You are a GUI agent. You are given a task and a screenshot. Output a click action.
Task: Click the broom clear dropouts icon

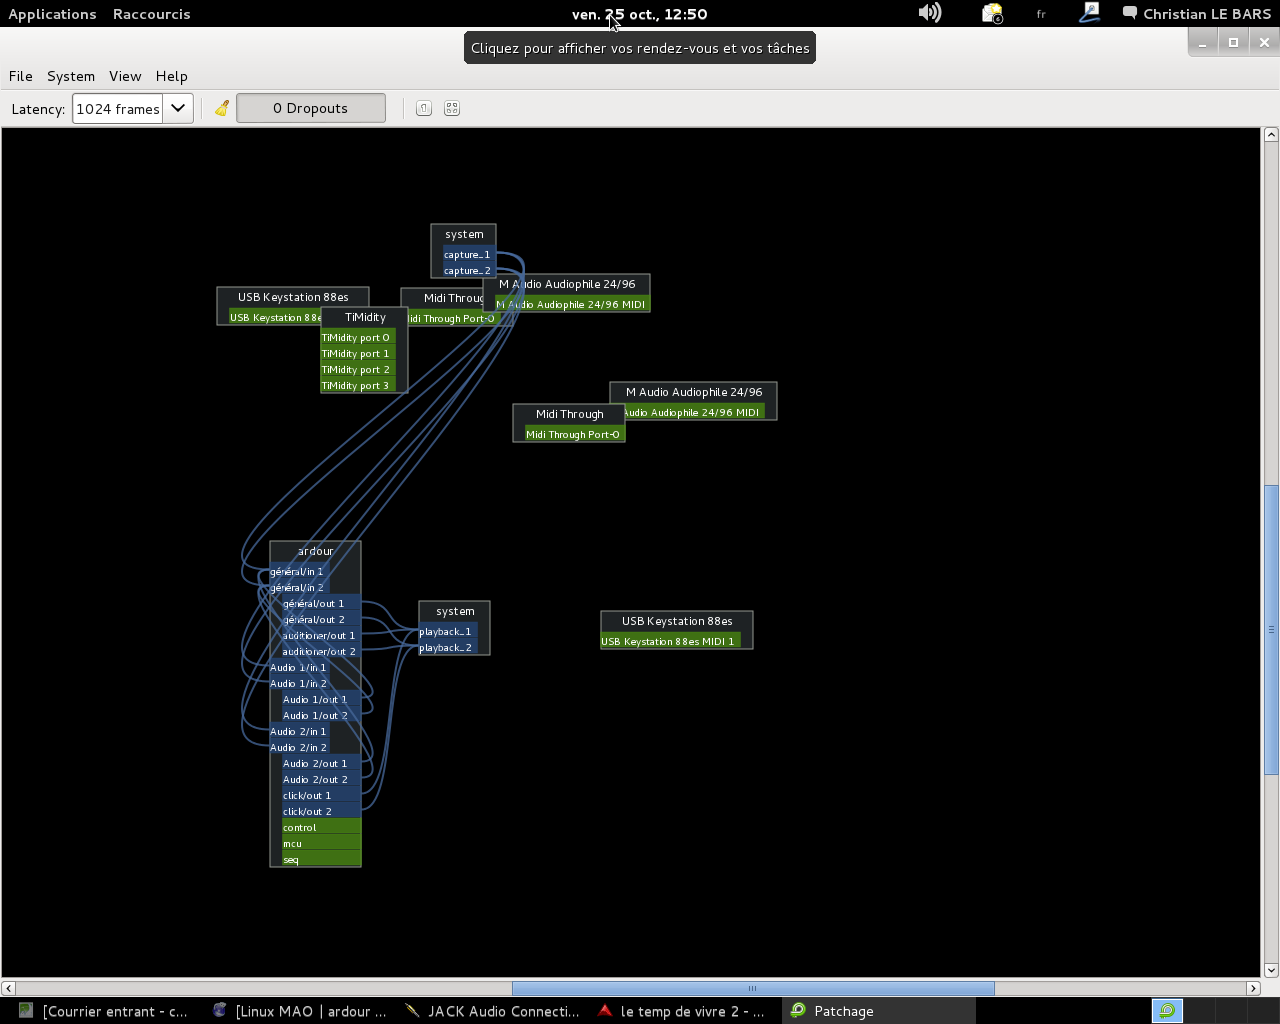pos(222,108)
